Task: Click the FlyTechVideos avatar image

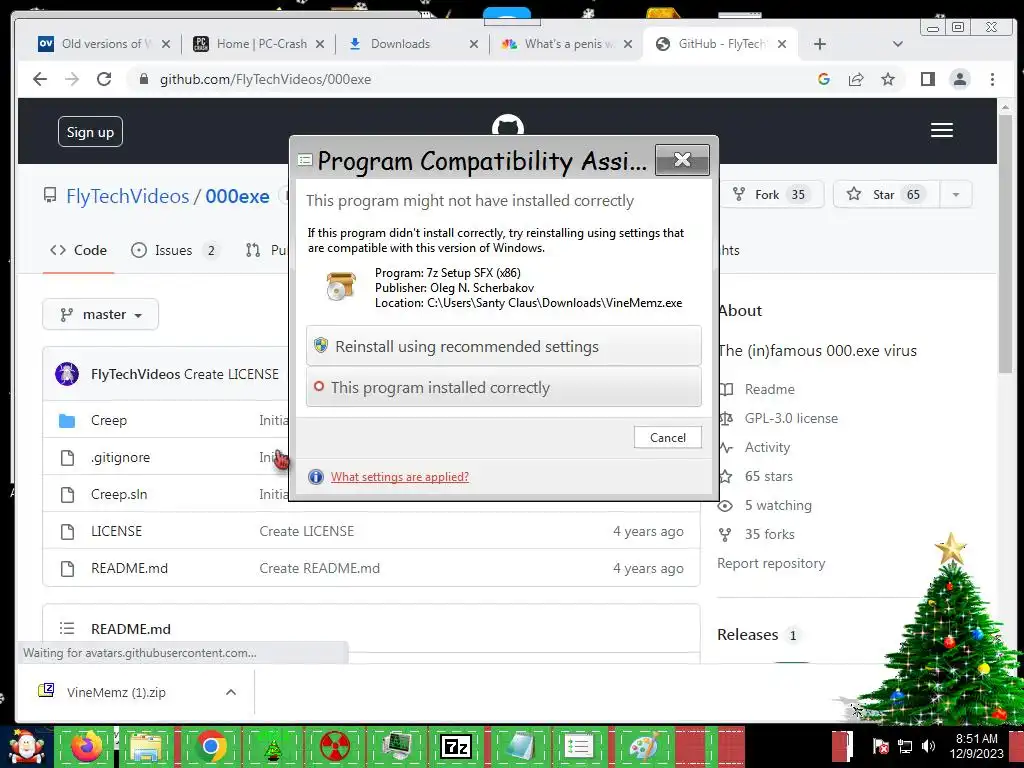Action: pos(67,374)
